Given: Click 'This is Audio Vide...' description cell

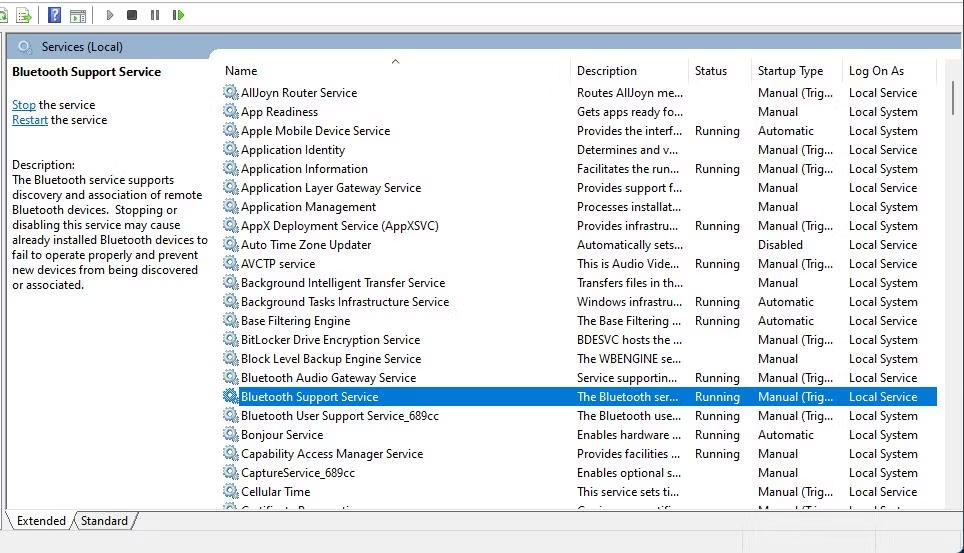Looking at the screenshot, I should [628, 263].
